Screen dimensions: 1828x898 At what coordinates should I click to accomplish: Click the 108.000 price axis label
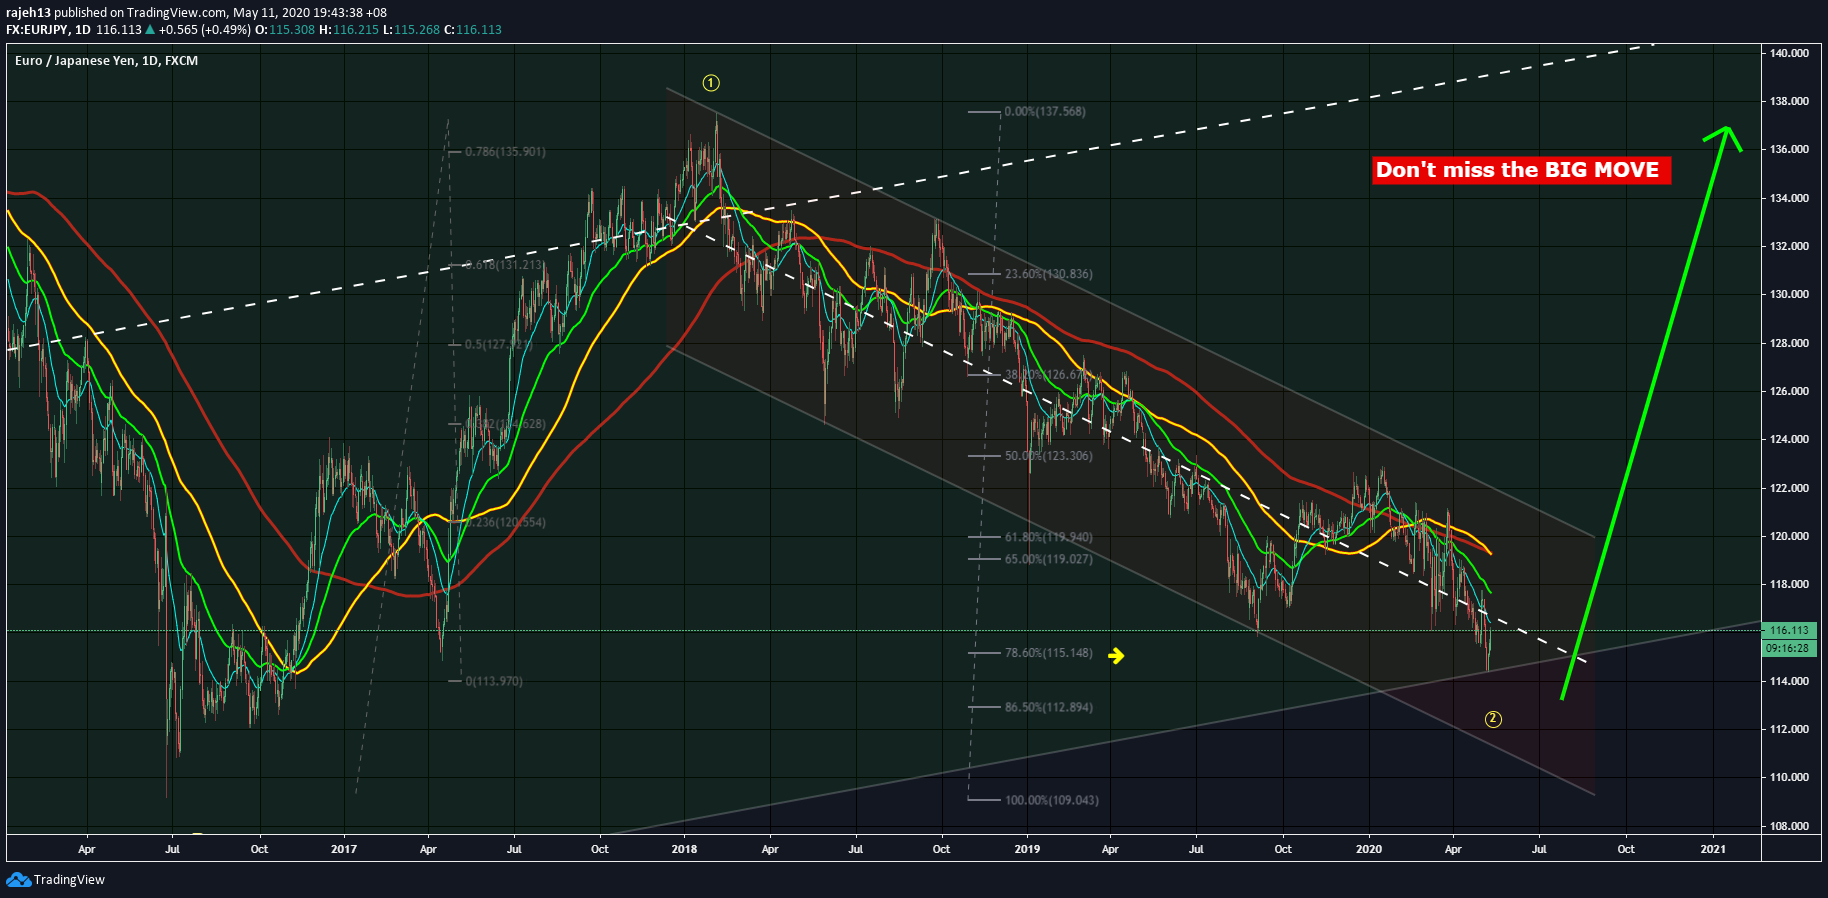click(x=1789, y=826)
